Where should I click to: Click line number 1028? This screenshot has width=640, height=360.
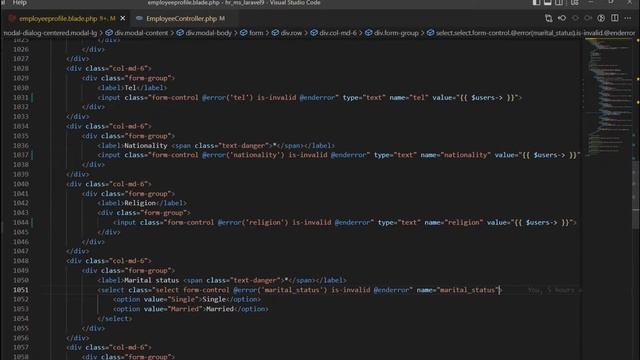20,69
